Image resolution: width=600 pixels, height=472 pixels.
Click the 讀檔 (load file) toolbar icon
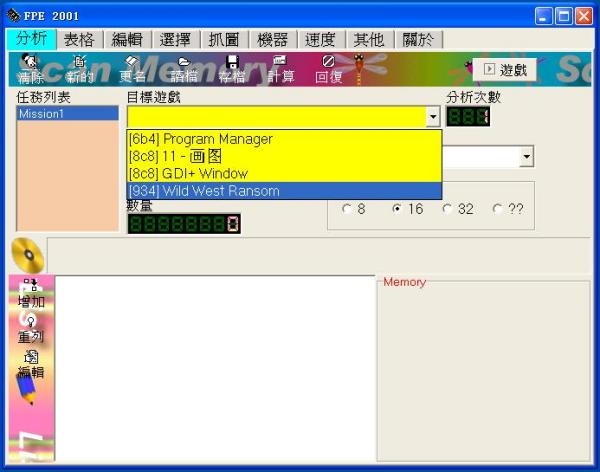point(184,69)
